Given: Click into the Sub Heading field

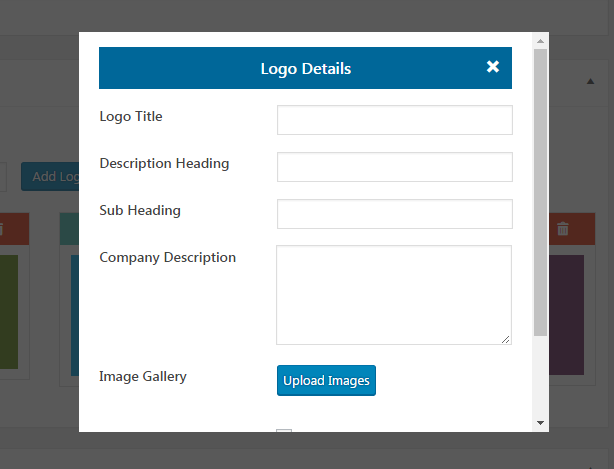Looking at the screenshot, I should [395, 214].
